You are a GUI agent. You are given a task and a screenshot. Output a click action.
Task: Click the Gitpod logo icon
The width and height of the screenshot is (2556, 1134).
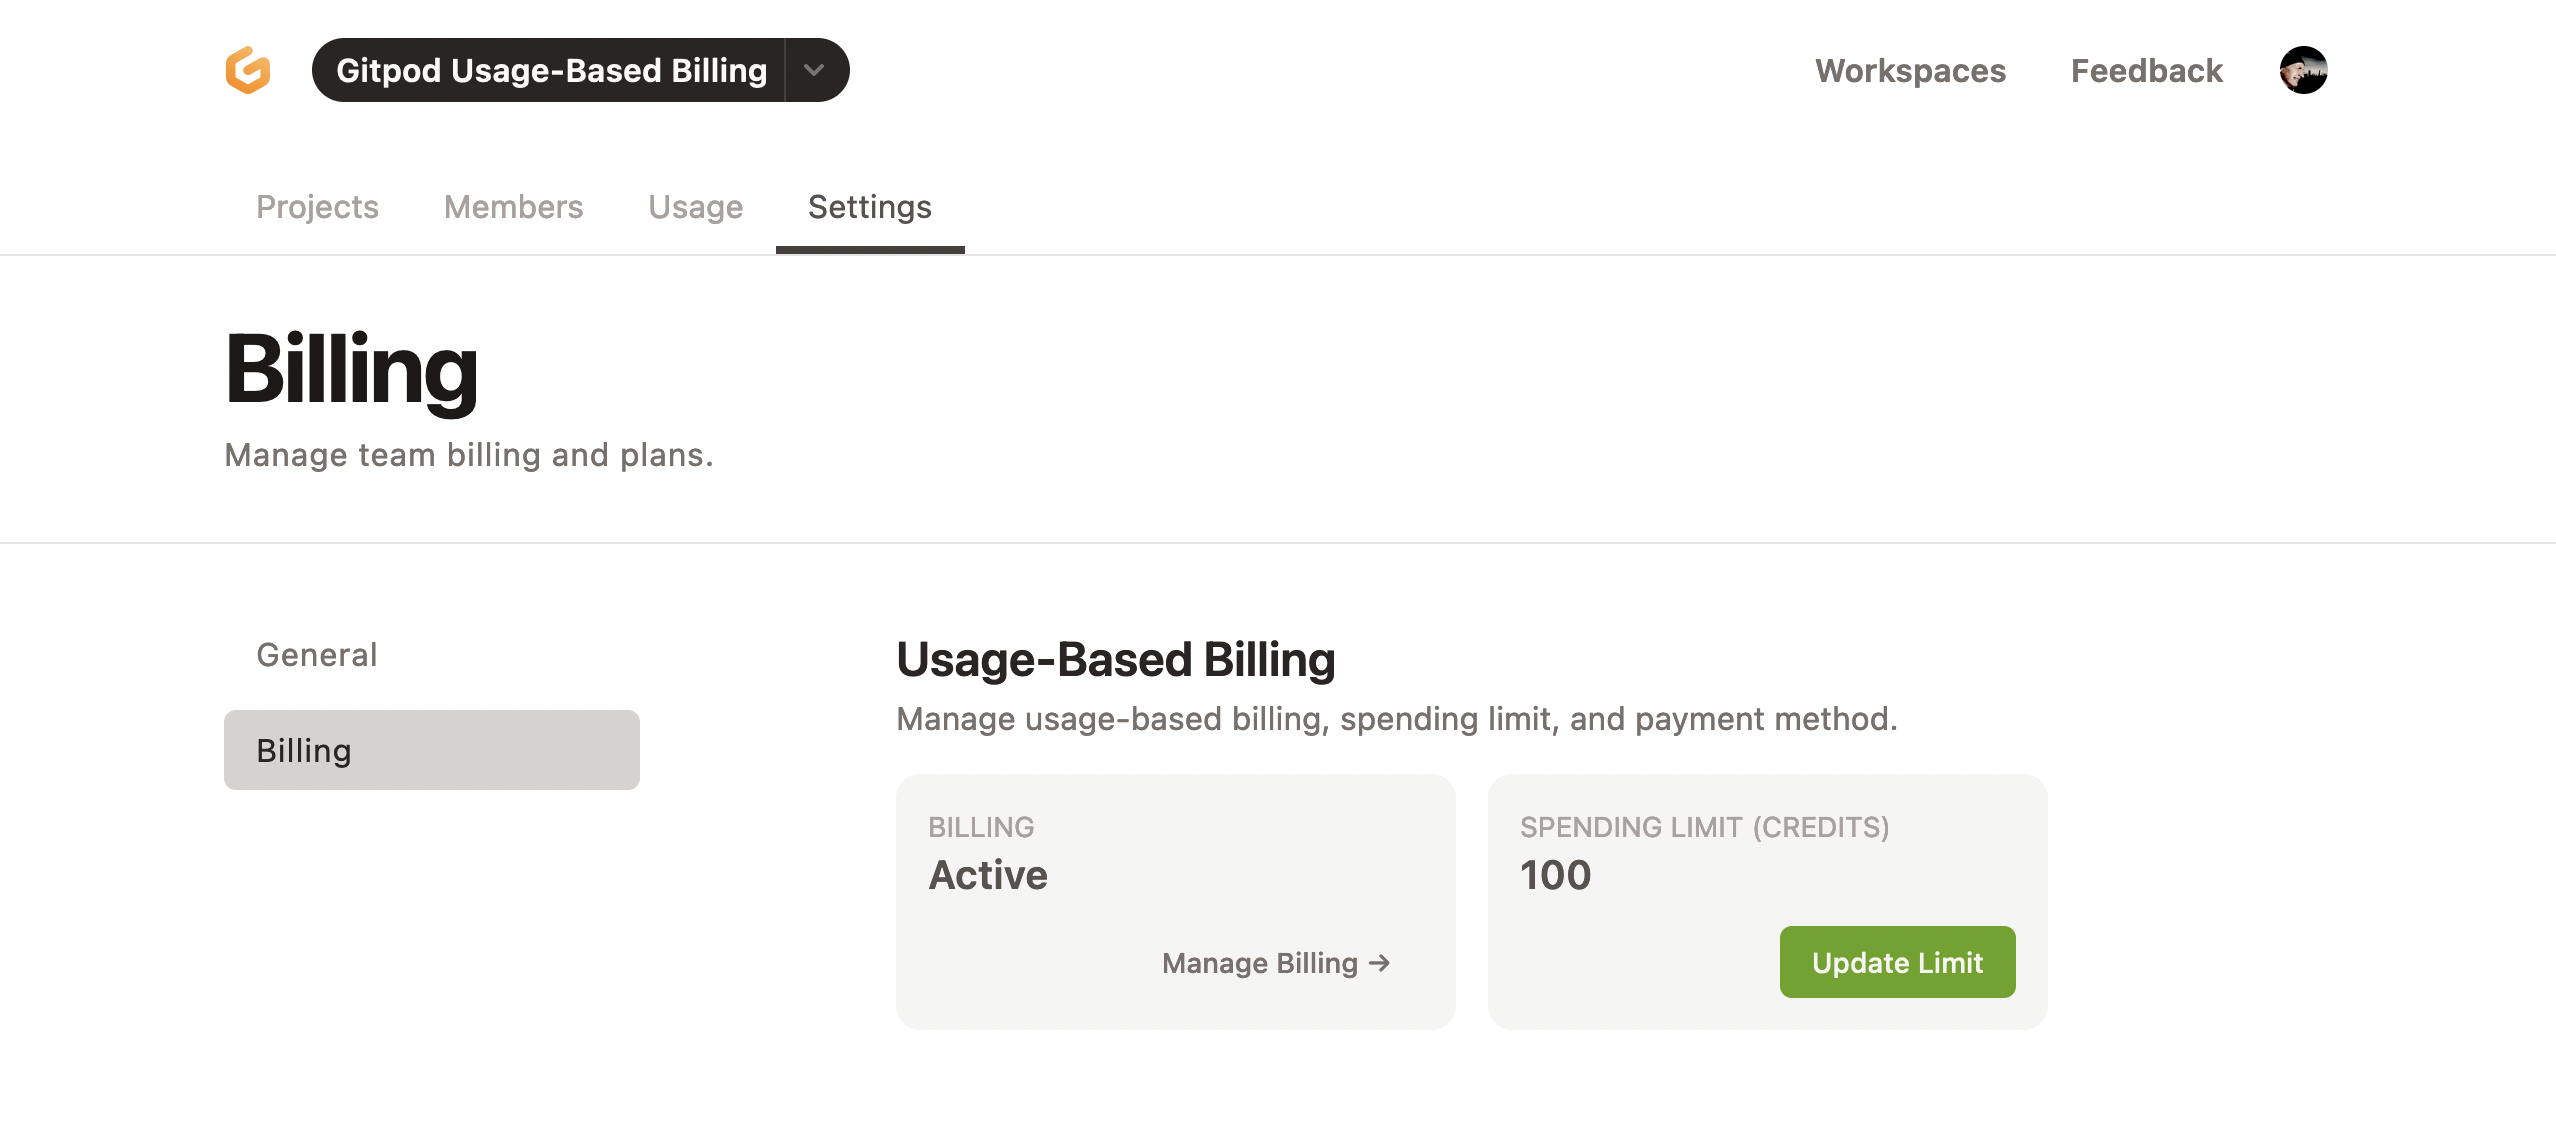247,69
